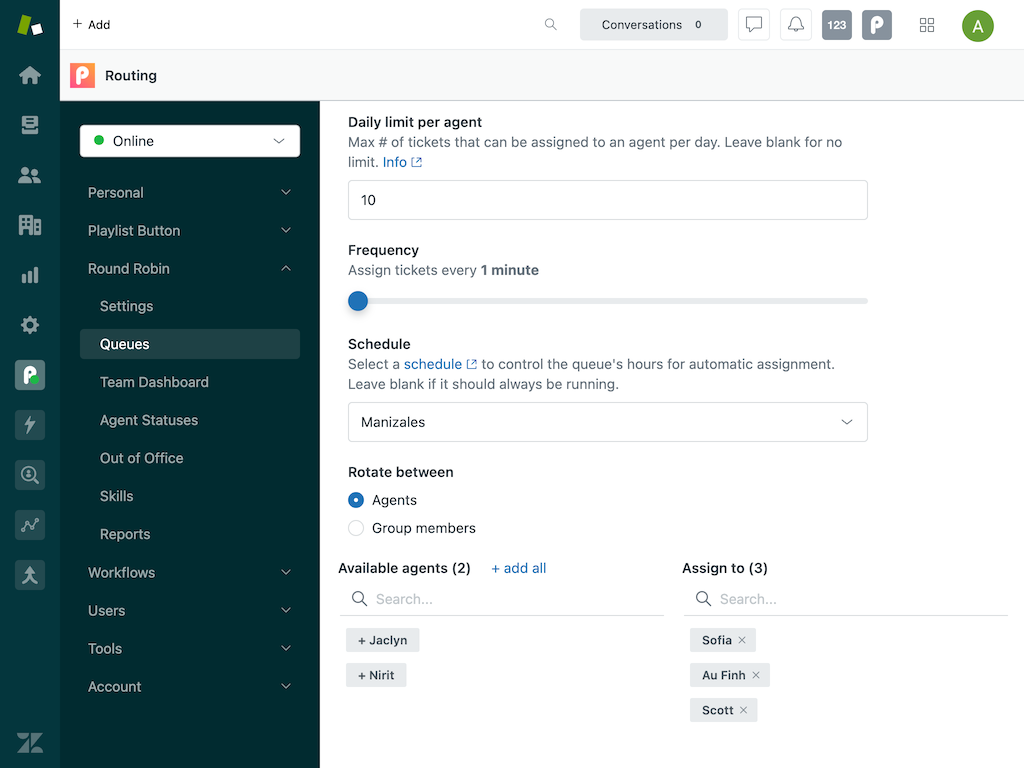
Task: Expand the Workflows section
Action: (189, 572)
